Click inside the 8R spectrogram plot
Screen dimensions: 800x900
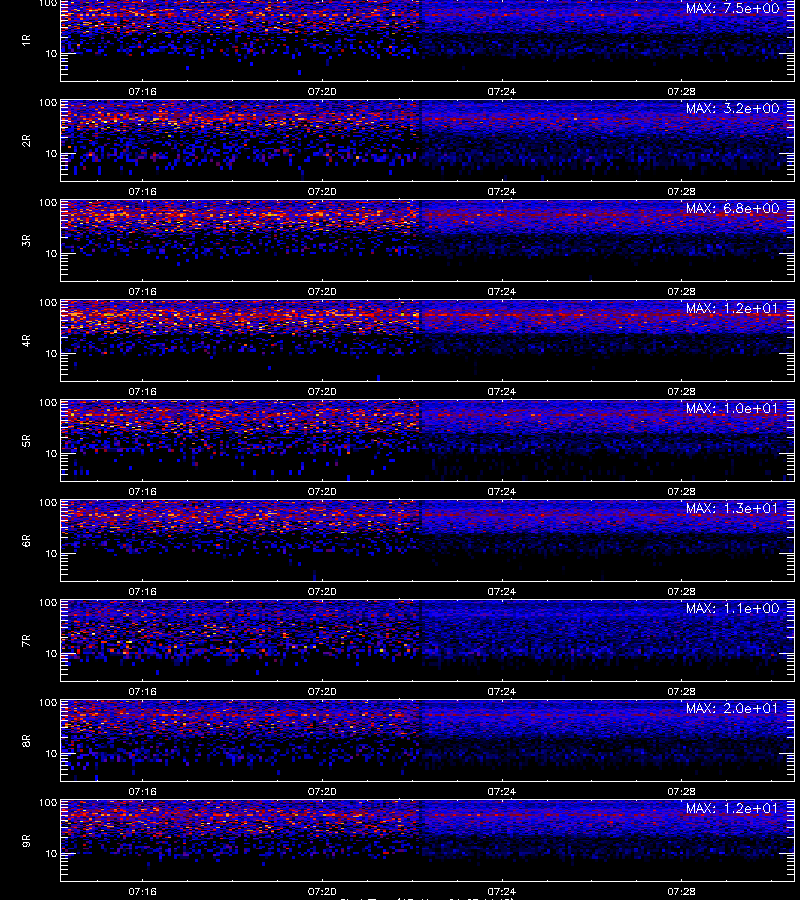pyautogui.click(x=427, y=740)
